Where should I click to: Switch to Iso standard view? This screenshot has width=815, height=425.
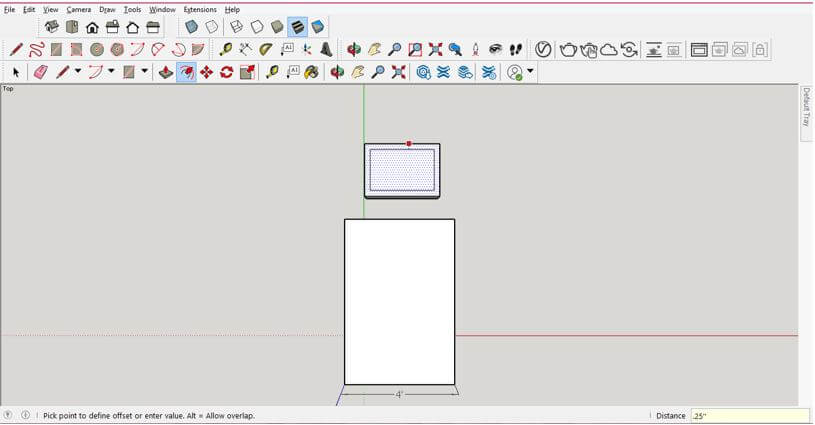coord(51,27)
